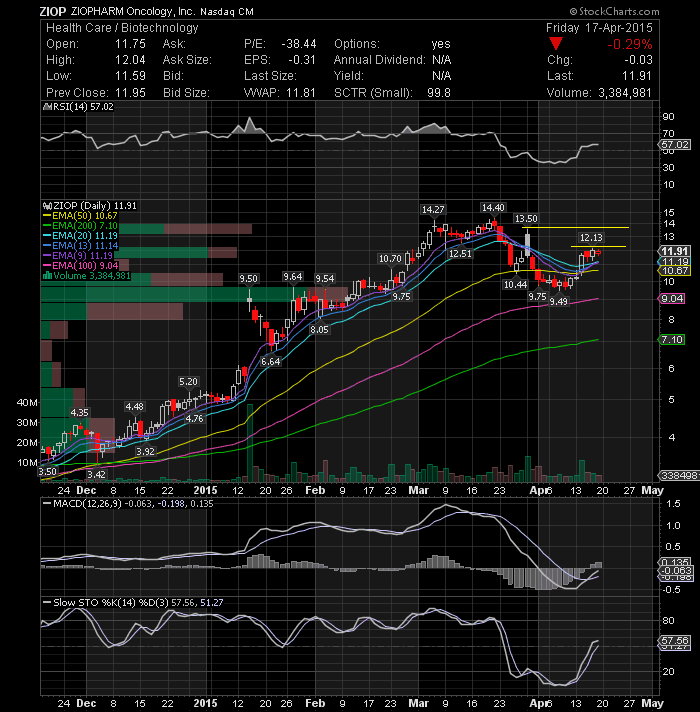Screen dimensions: 700x712
Task: Click the 12.51 price label
Action: pyautogui.click(x=460, y=253)
